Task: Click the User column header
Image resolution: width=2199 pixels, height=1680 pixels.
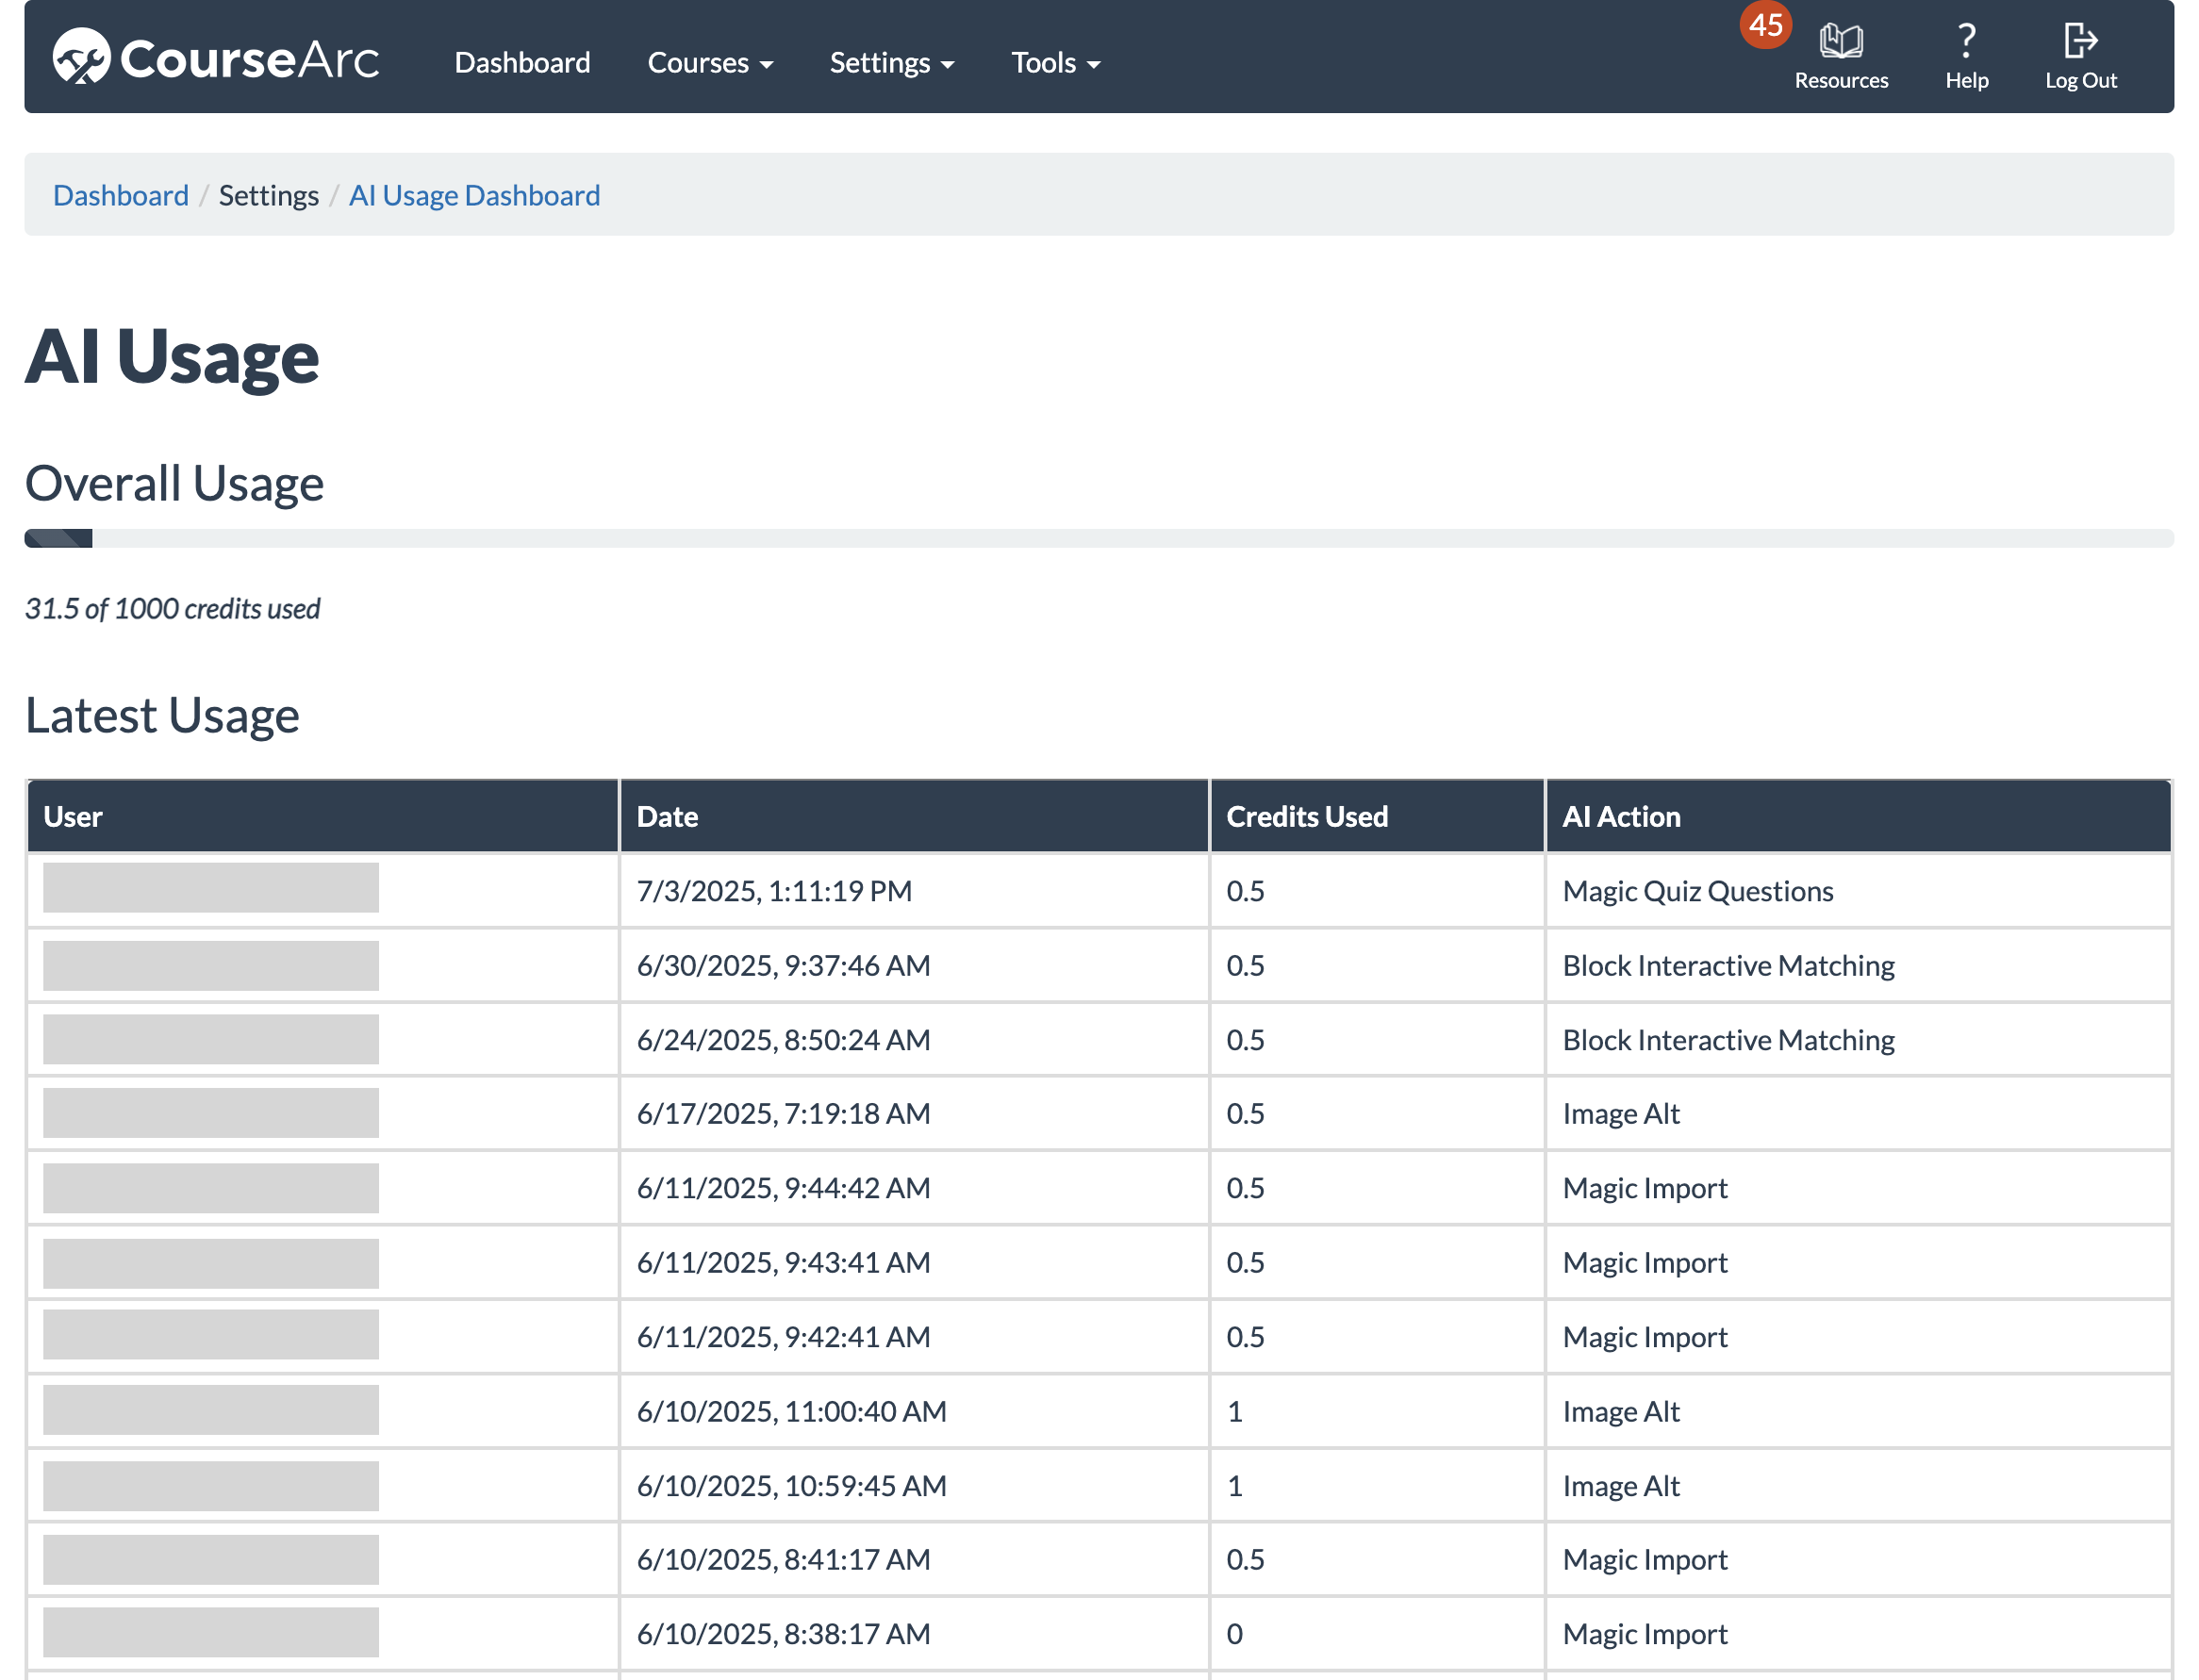Action: point(73,817)
